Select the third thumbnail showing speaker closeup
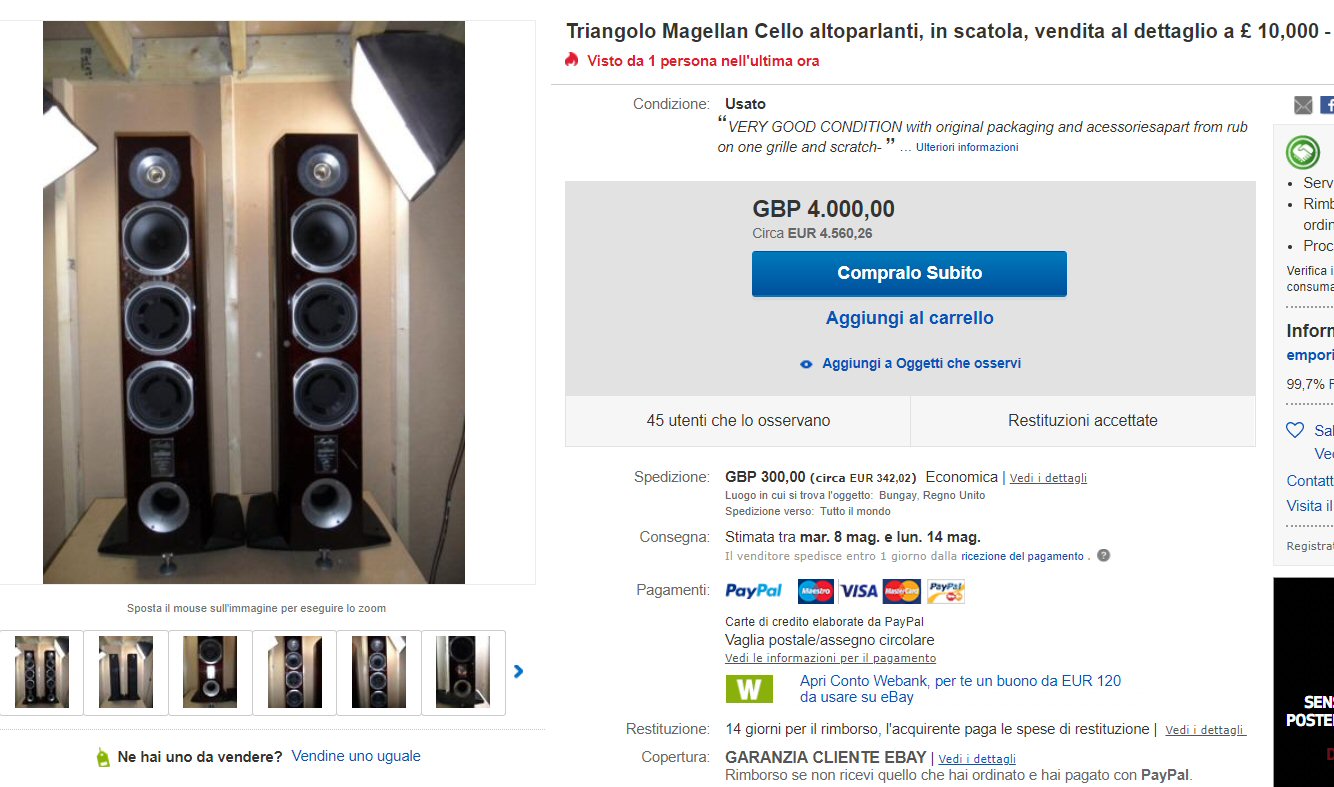Screen dimensions: 1334x787 [x=210, y=672]
